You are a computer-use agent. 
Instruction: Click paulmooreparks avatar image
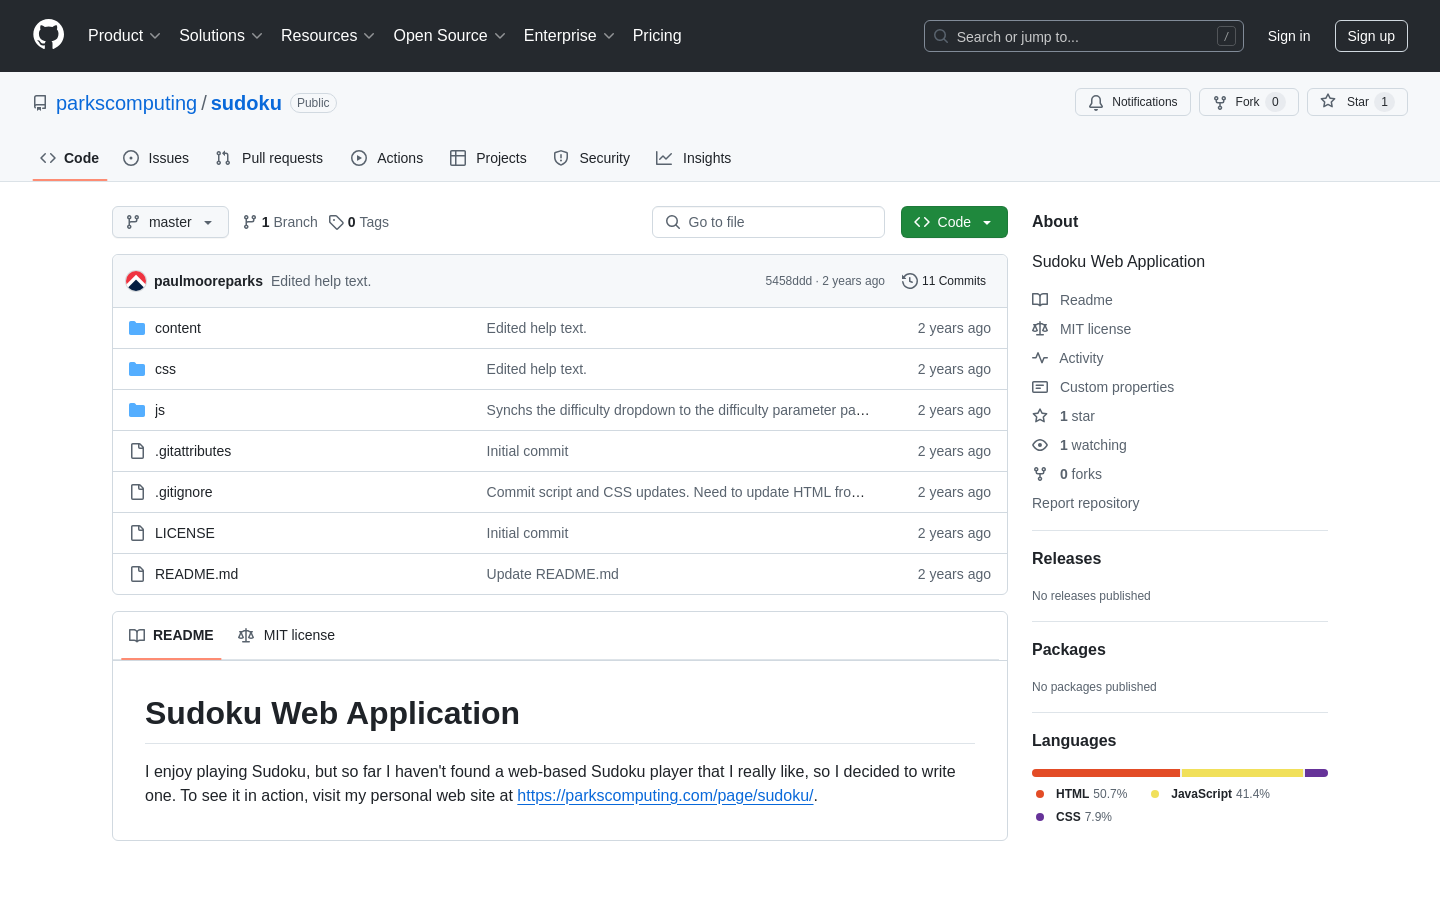[136, 281]
